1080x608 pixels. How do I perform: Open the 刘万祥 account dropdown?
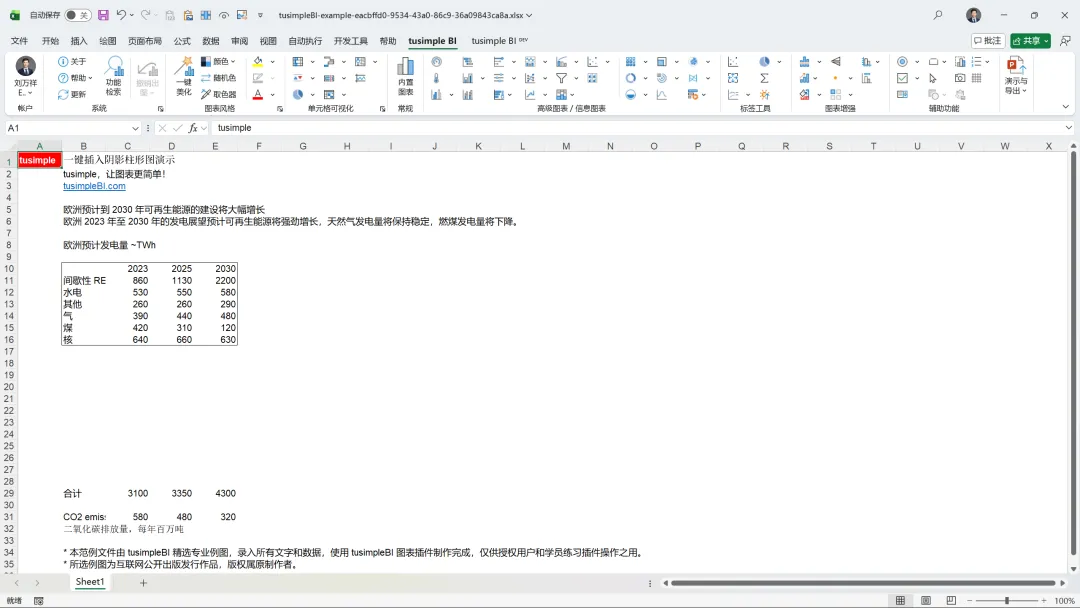click(x=25, y=76)
